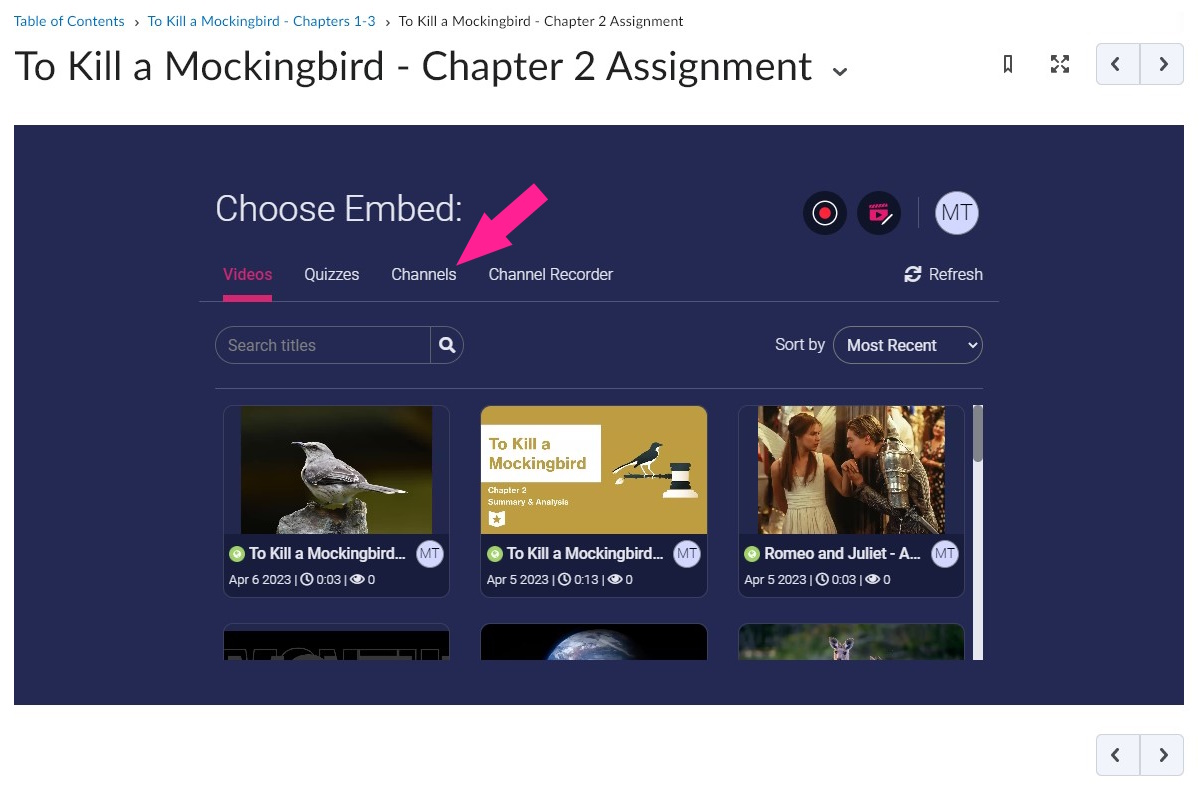Screen dimensions: 1201x786
Task: Click the red record button icon
Action: tap(825, 213)
